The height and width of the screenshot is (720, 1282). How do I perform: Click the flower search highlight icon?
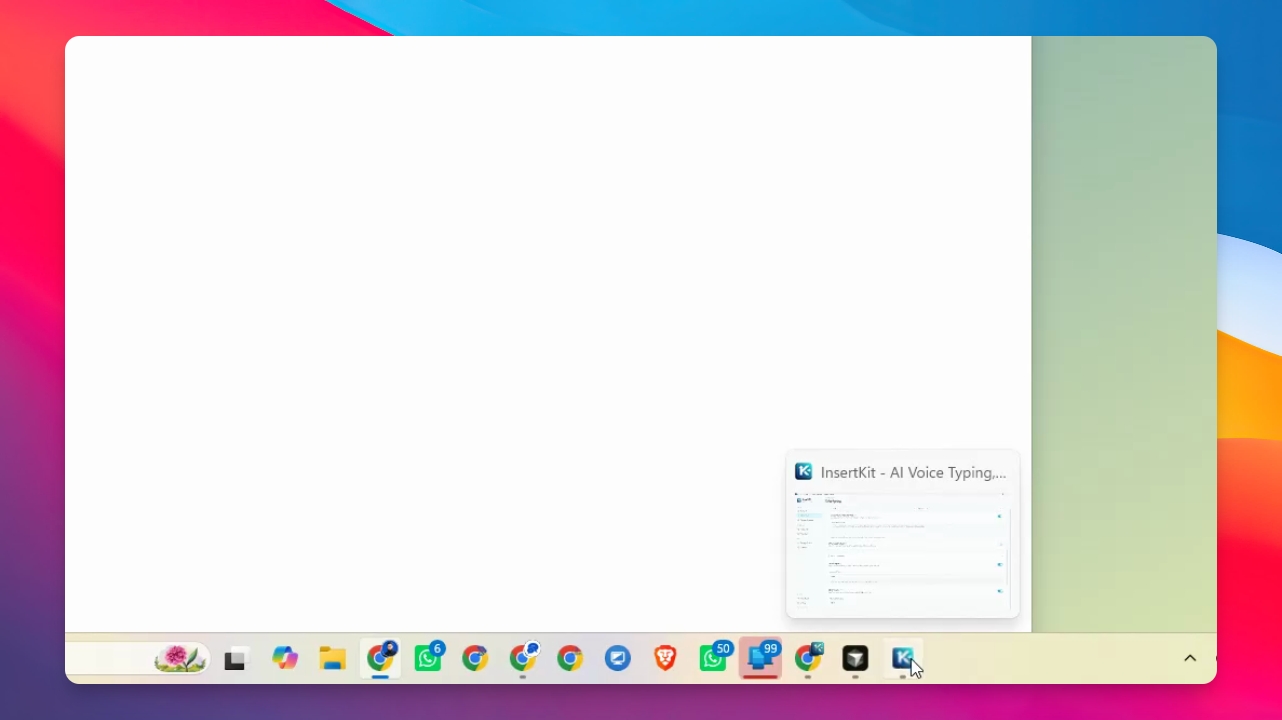[x=180, y=658]
